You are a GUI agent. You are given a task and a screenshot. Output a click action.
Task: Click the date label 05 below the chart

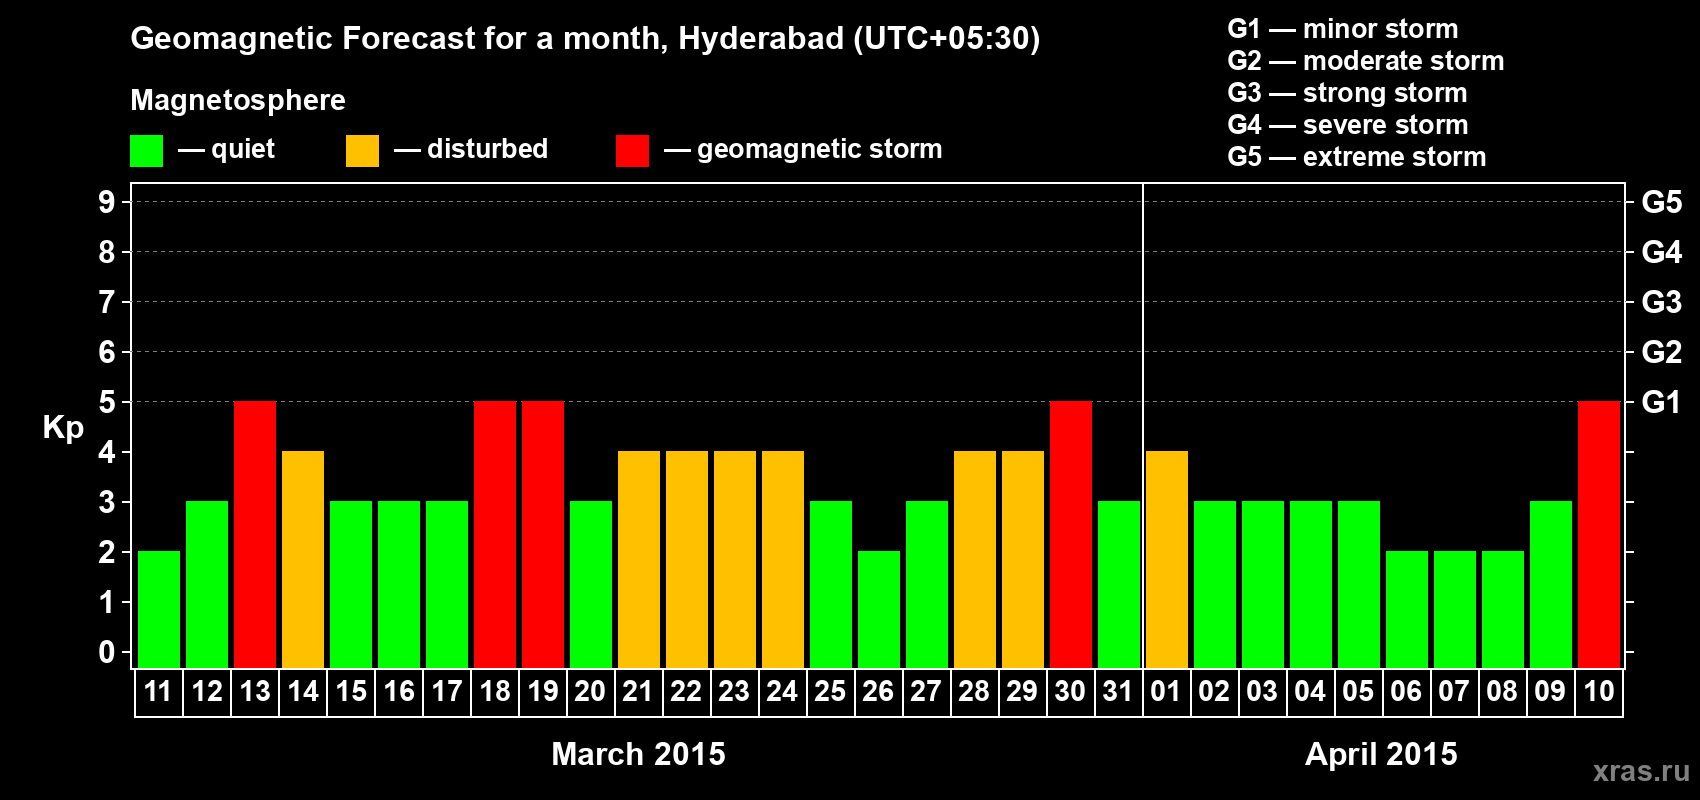(x=1358, y=691)
